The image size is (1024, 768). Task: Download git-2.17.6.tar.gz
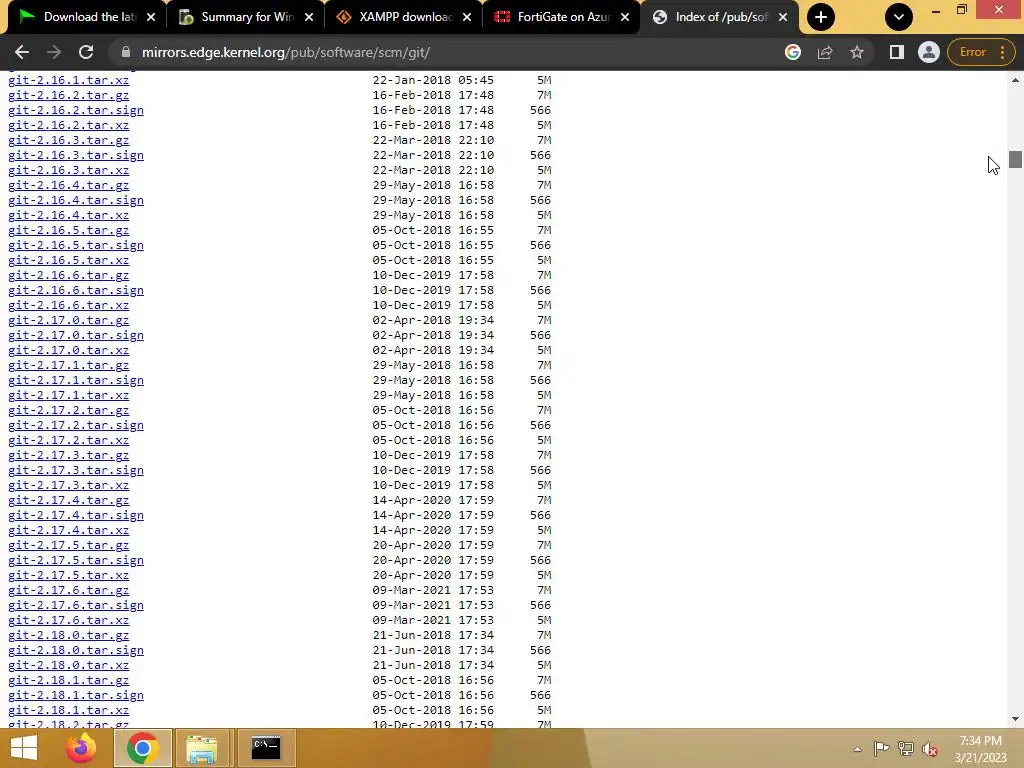[69, 590]
